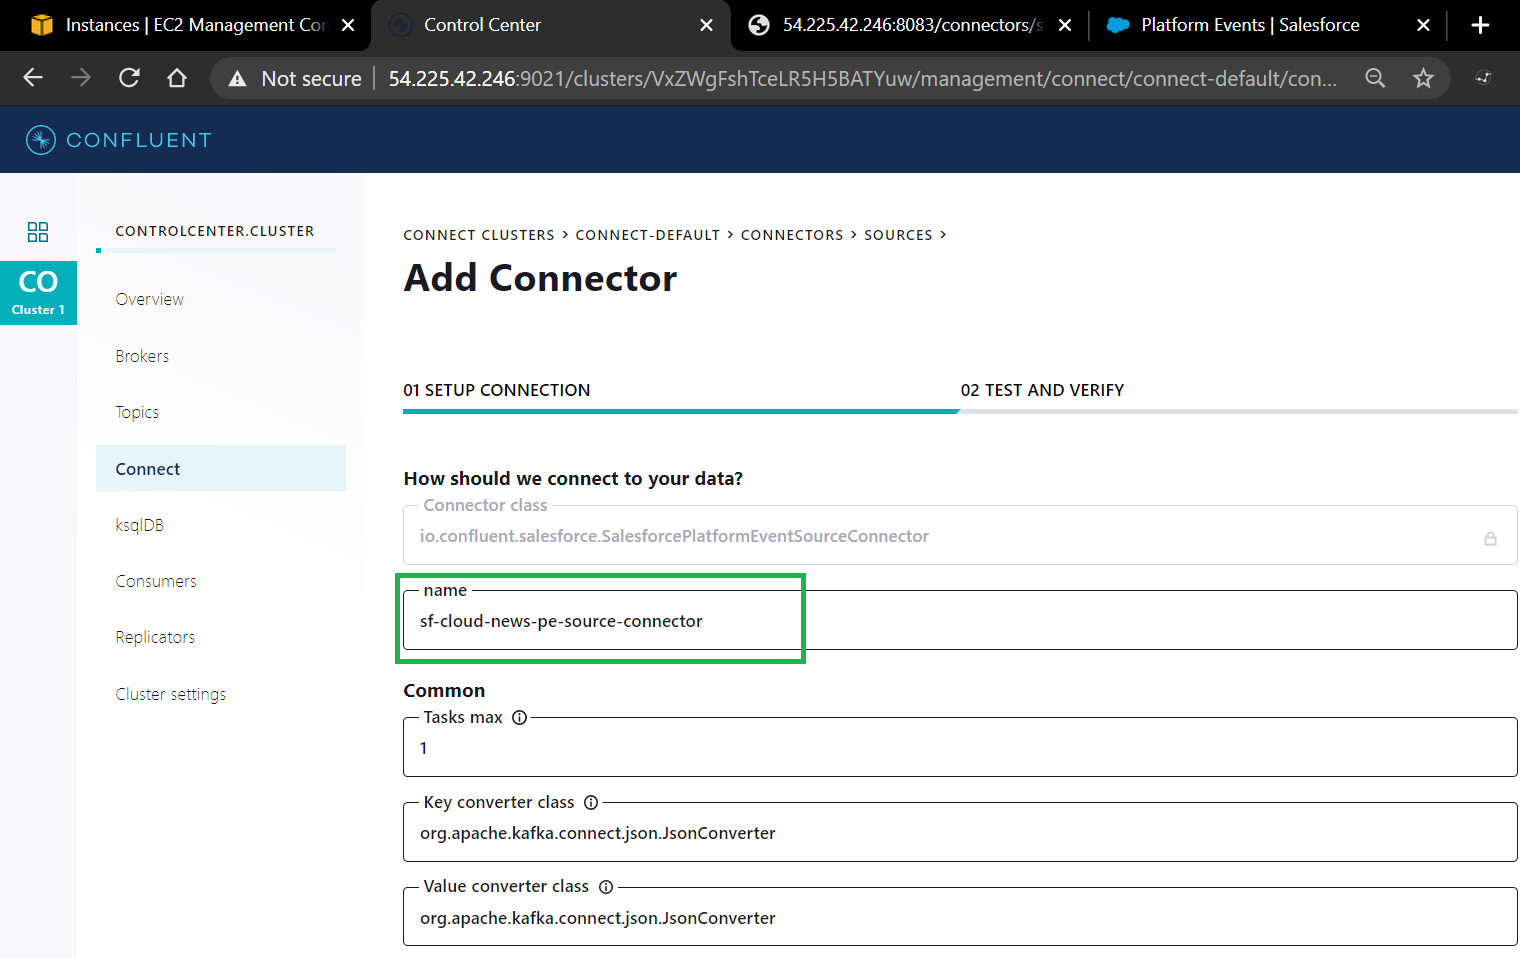Show Key converter class info icon
The height and width of the screenshot is (958, 1520).
coord(591,802)
